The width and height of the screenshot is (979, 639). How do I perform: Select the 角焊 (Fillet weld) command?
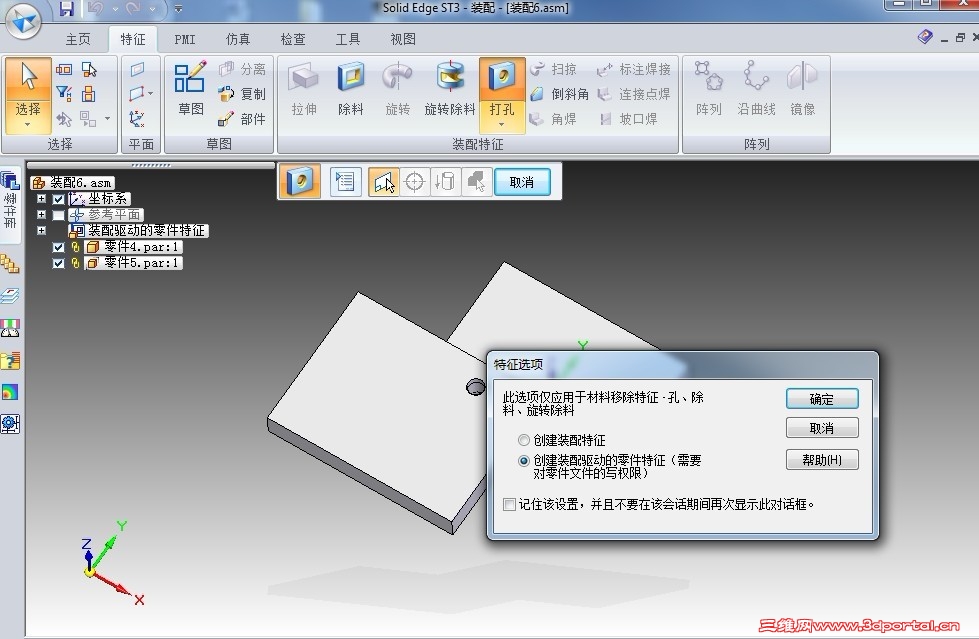point(553,119)
